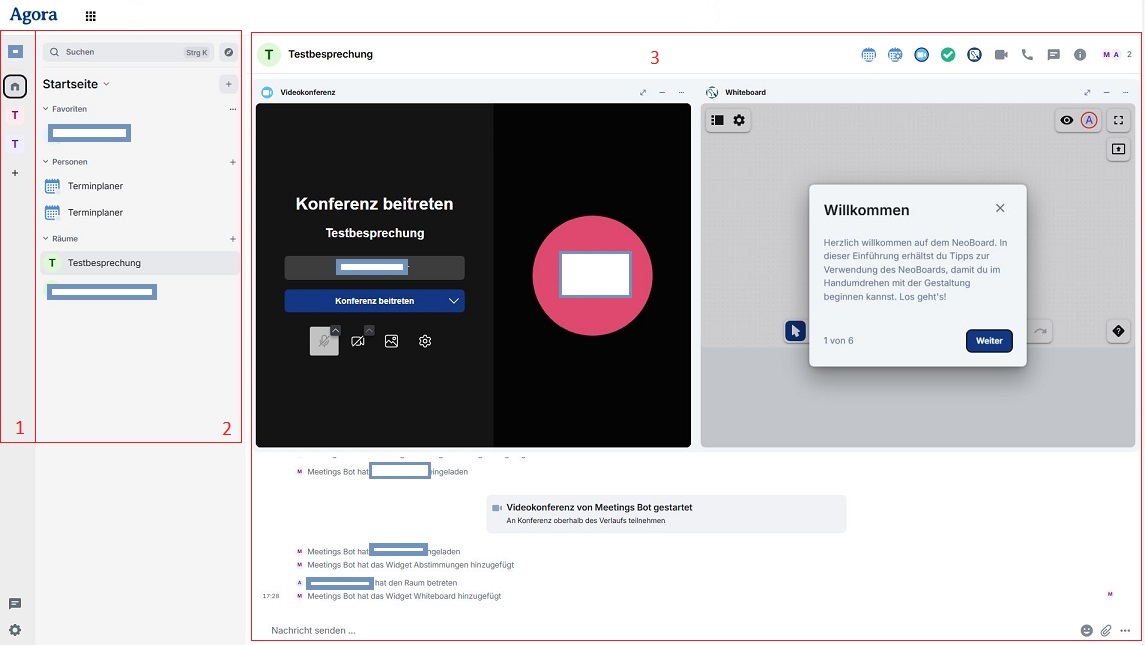This screenshot has height=645, width=1145.
Task: Open the explore rooms compass icon
Action: tap(229, 52)
